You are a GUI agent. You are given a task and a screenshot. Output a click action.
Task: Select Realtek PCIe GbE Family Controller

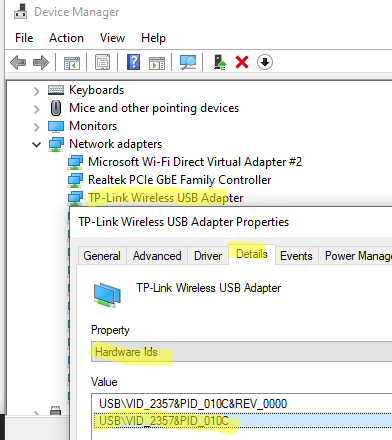pyautogui.click(x=179, y=180)
